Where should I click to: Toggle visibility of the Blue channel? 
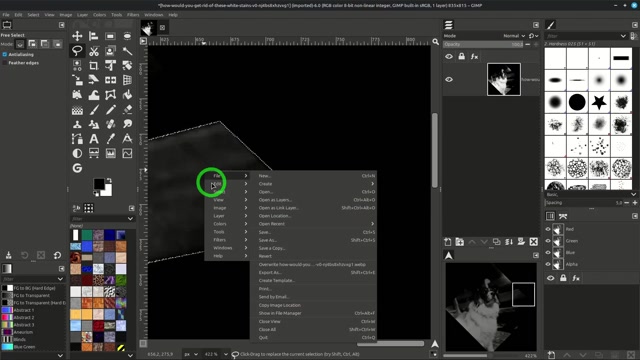(548, 253)
